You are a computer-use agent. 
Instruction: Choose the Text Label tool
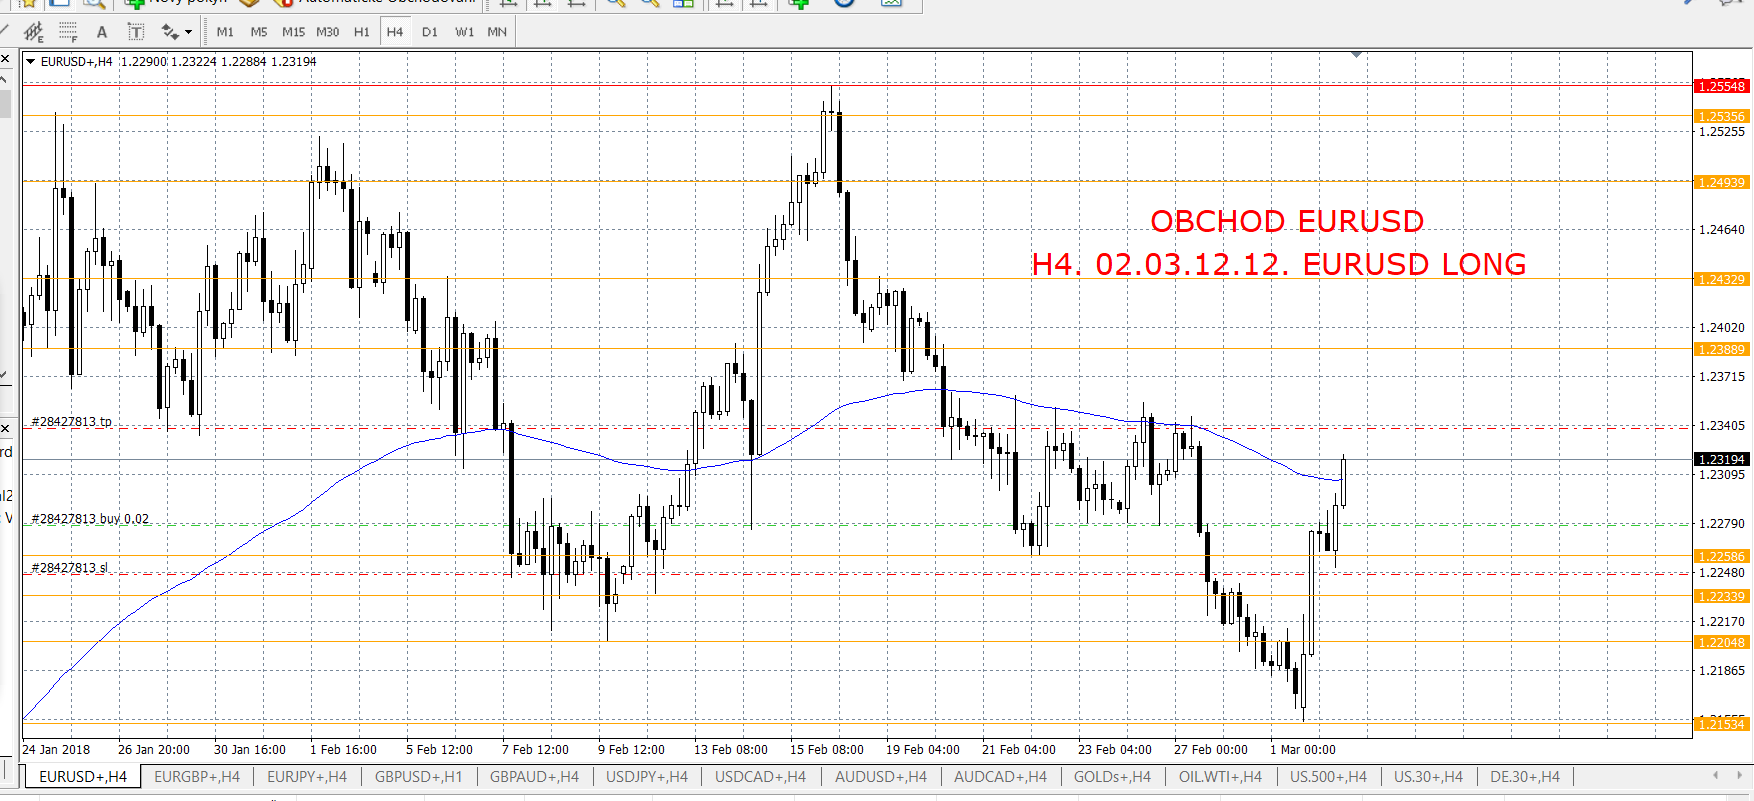click(136, 32)
